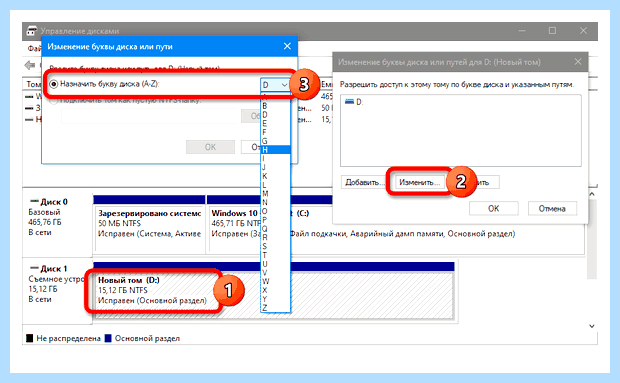The width and height of the screenshot is (620, 383).
Task: Choose letter L in the drive letter list
Action: [275, 185]
